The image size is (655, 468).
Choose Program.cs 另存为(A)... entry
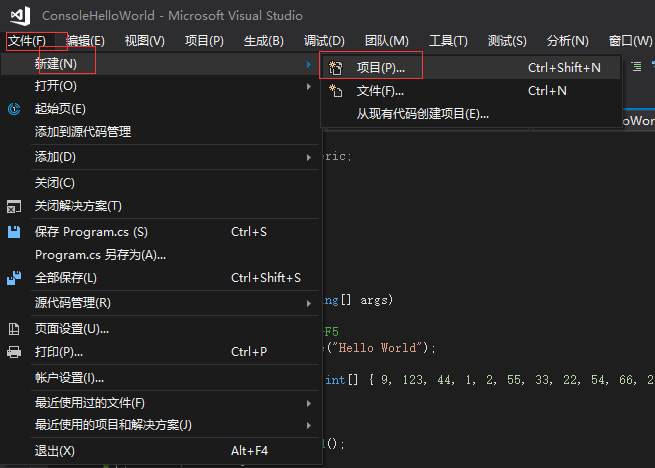click(x=161, y=255)
